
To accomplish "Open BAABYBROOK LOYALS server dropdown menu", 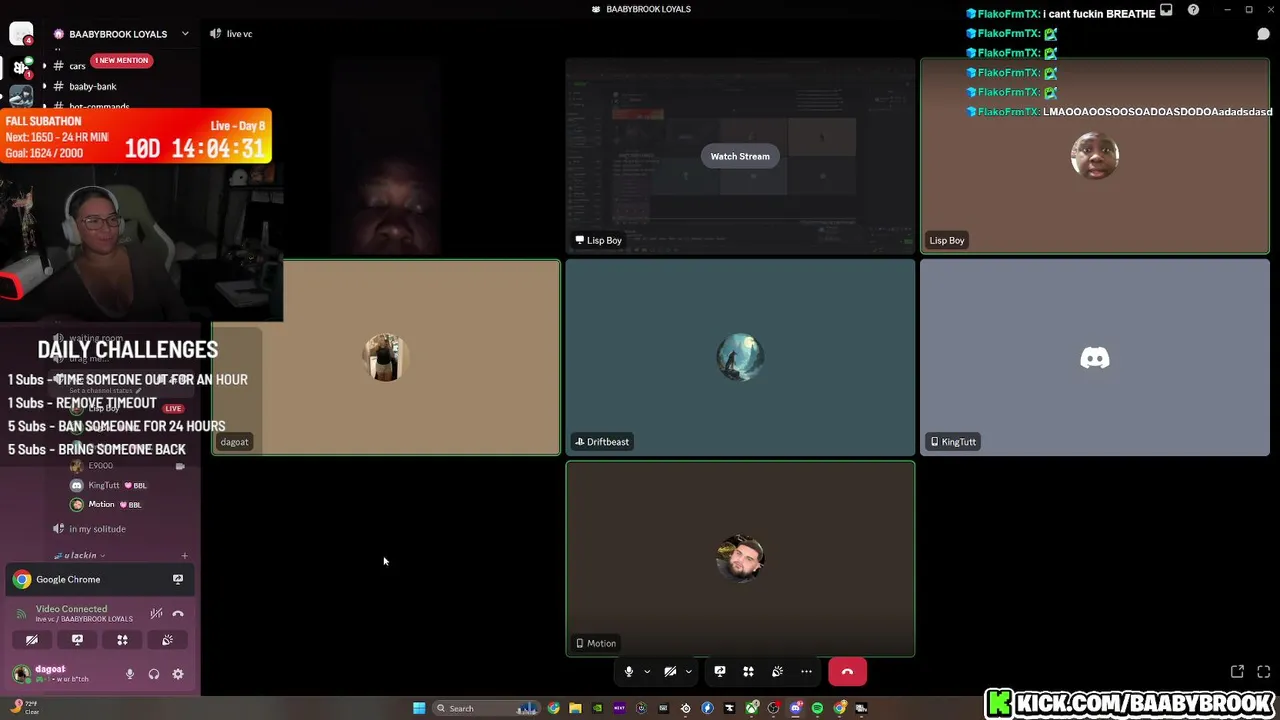I will pyautogui.click(x=121, y=34).
